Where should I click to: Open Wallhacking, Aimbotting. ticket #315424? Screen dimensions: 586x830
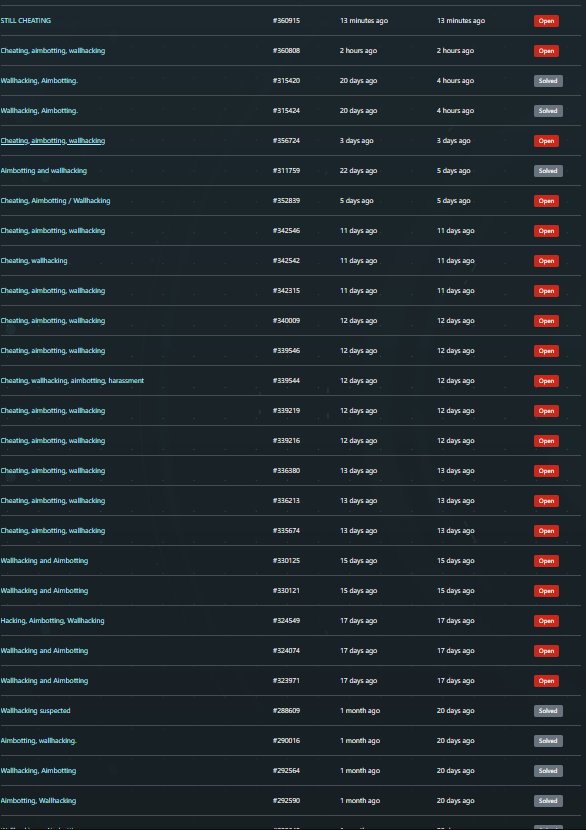(39, 111)
